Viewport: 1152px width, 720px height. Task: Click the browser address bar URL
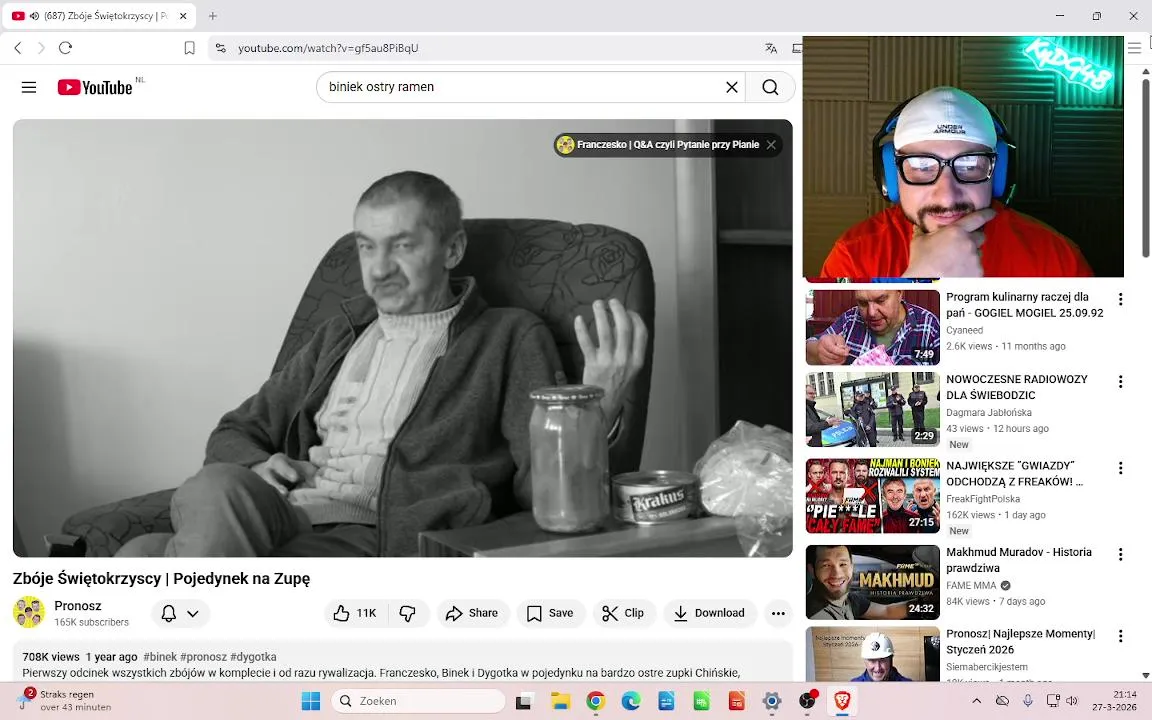(x=328, y=48)
